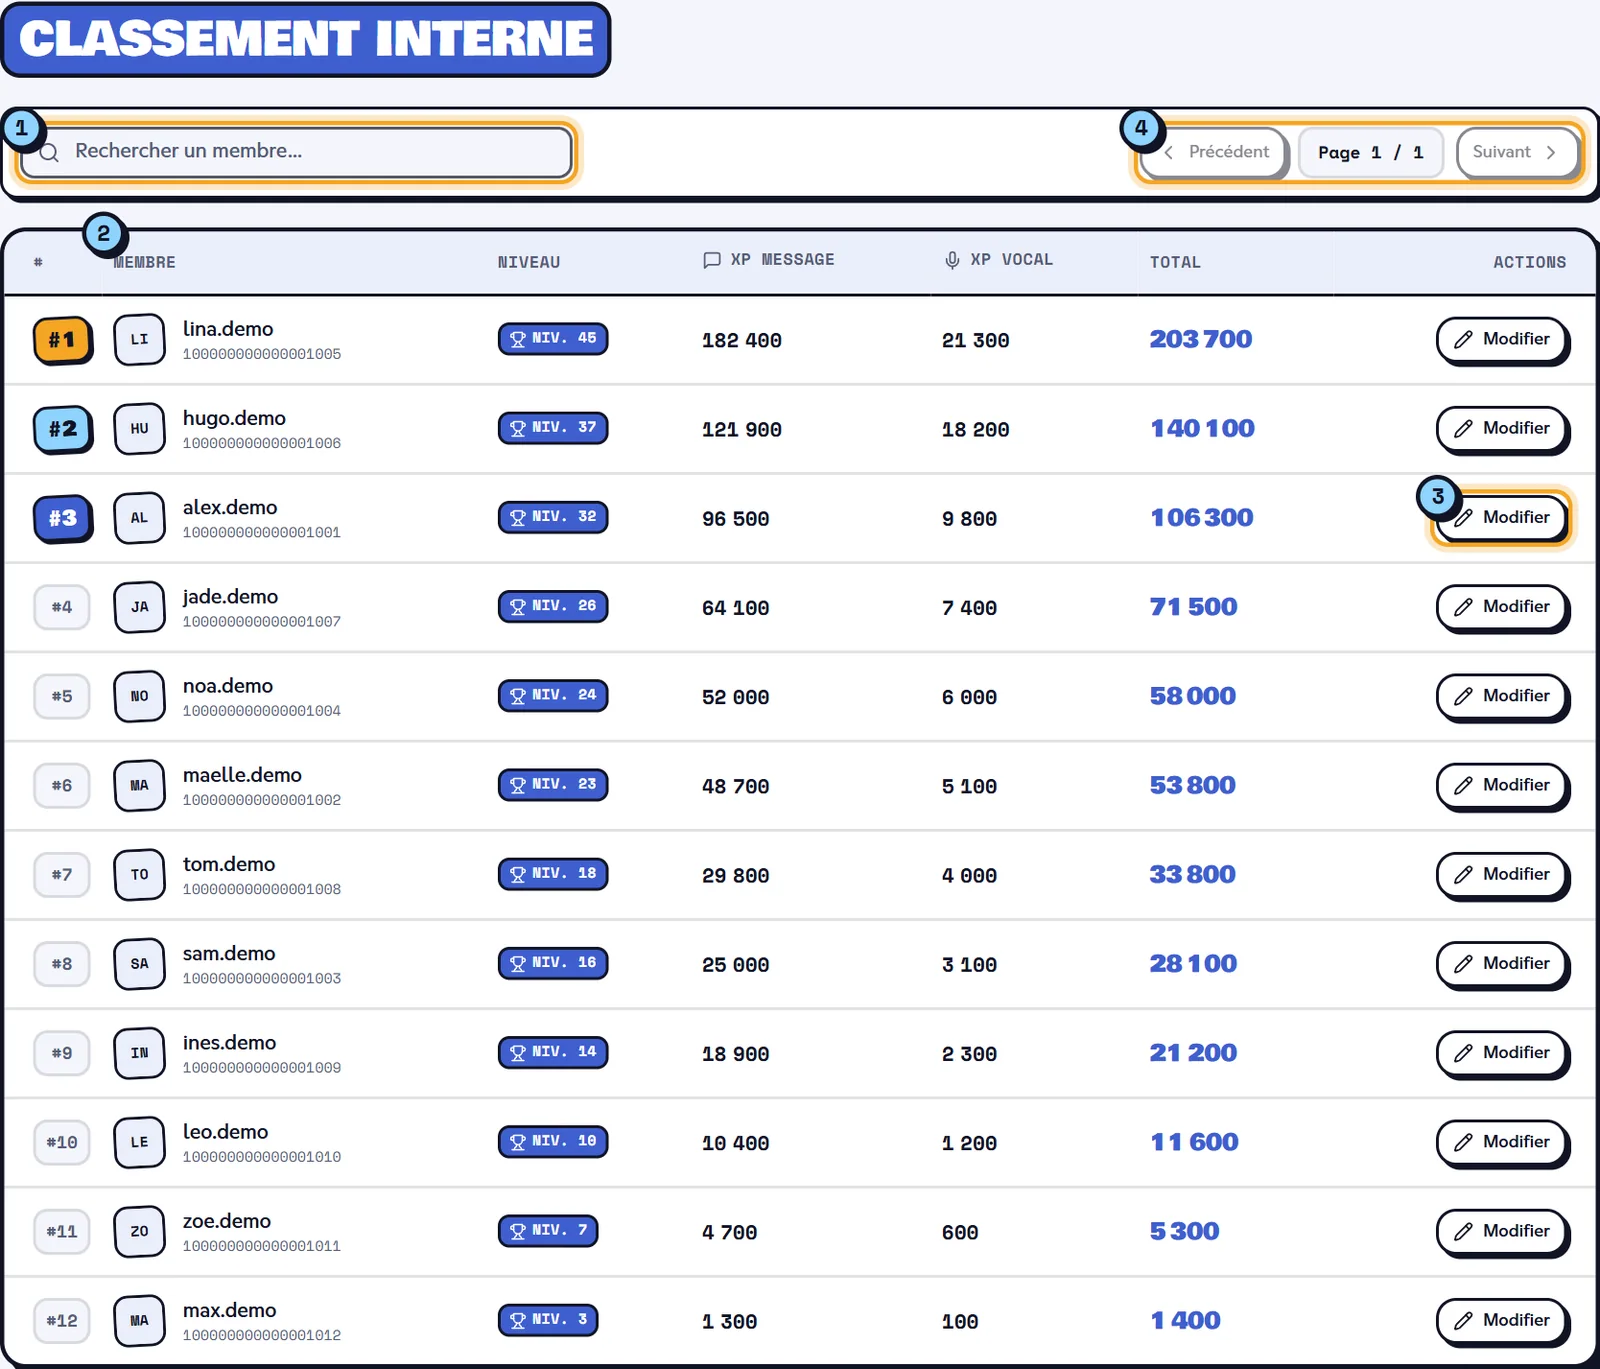Go to the Suivant page

click(x=1517, y=152)
